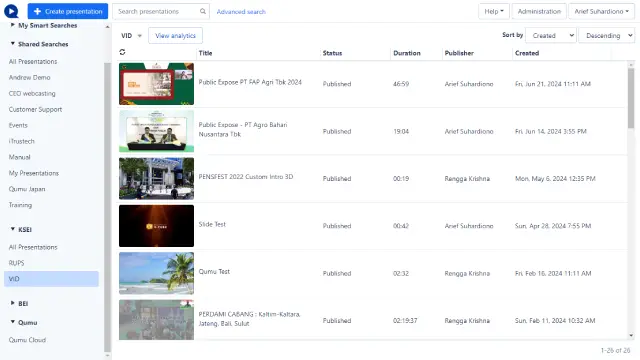Image resolution: width=640 pixels, height=360 pixels.
Task: Select Andrew Demo search
Action: tap(30, 78)
